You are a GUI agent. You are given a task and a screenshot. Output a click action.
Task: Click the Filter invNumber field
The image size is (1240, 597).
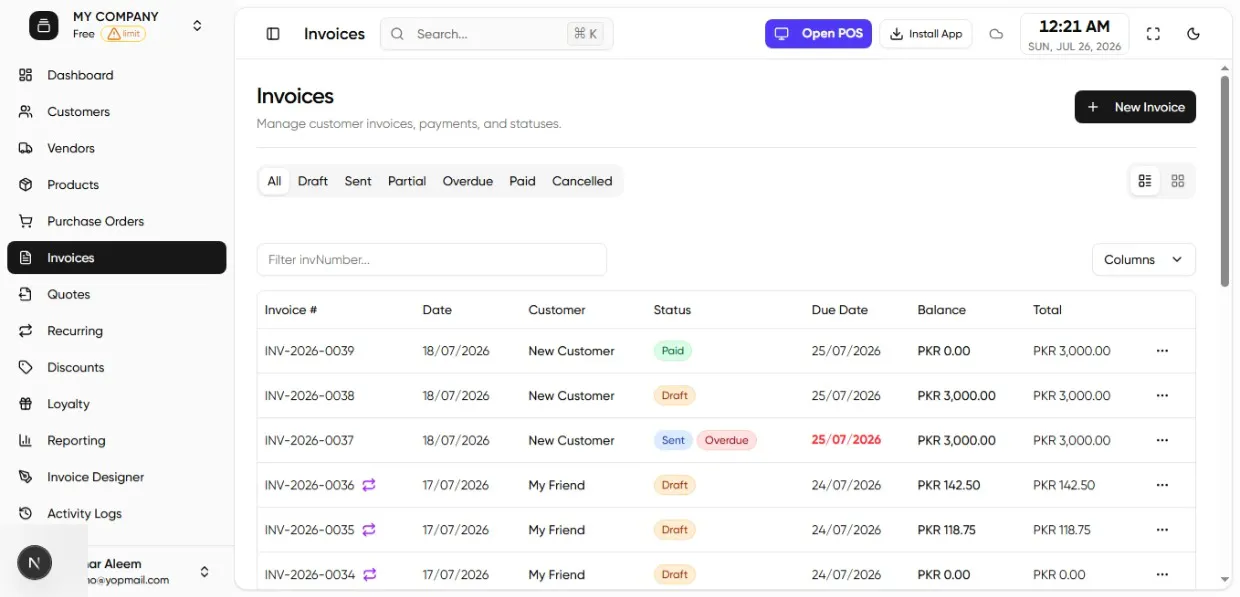[x=432, y=260]
